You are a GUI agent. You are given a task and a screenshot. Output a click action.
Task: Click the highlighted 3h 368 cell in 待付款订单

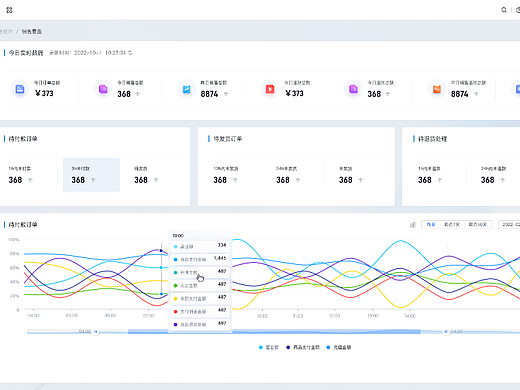(91, 175)
